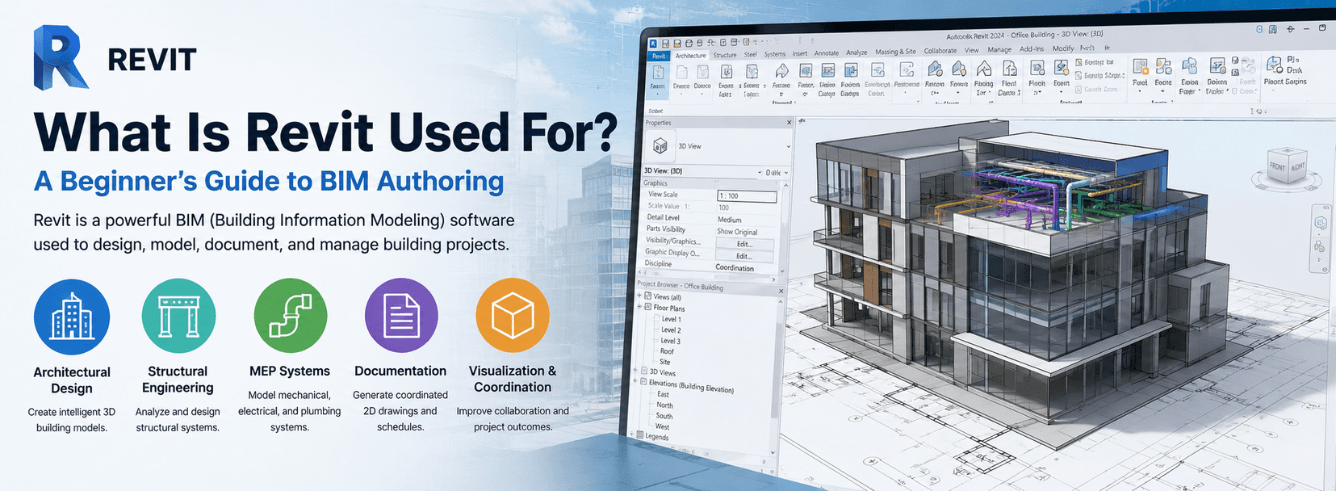
Task: Select Level 1 floor plan
Action: click(x=671, y=319)
